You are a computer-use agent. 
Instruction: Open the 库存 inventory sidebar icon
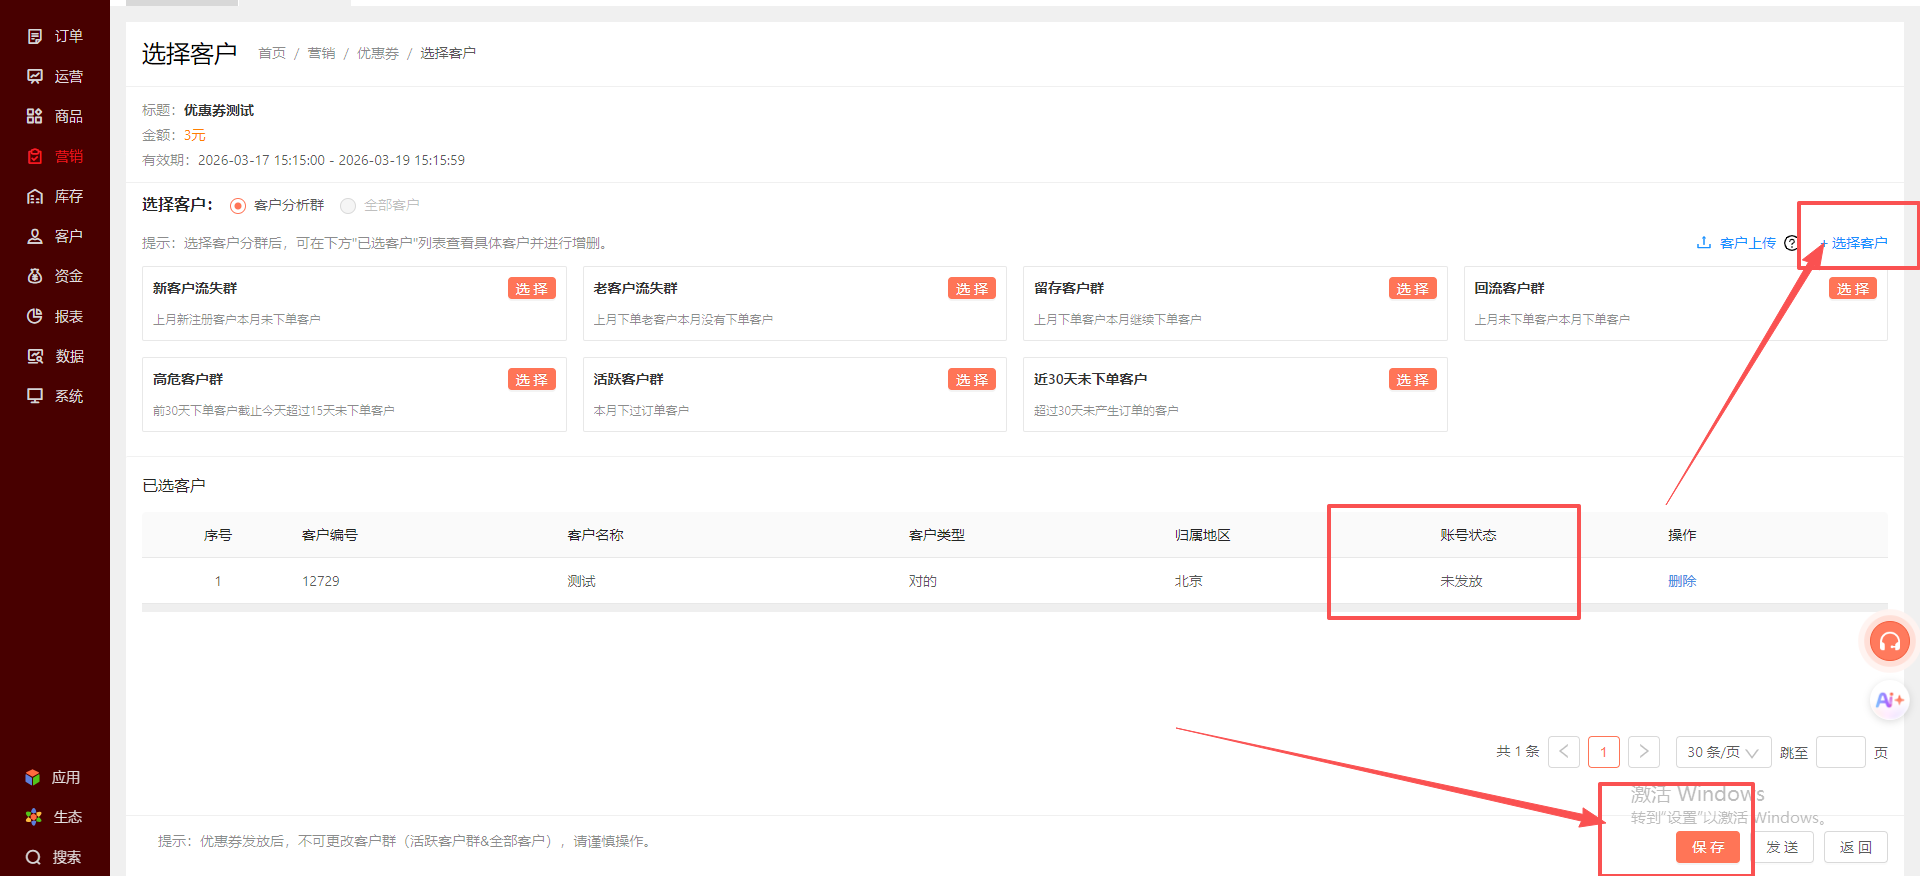35,196
